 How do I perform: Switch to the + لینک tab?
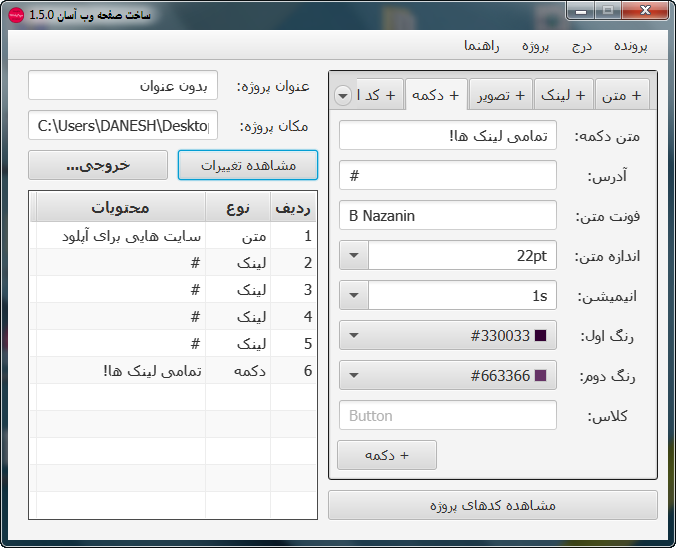tap(563, 95)
